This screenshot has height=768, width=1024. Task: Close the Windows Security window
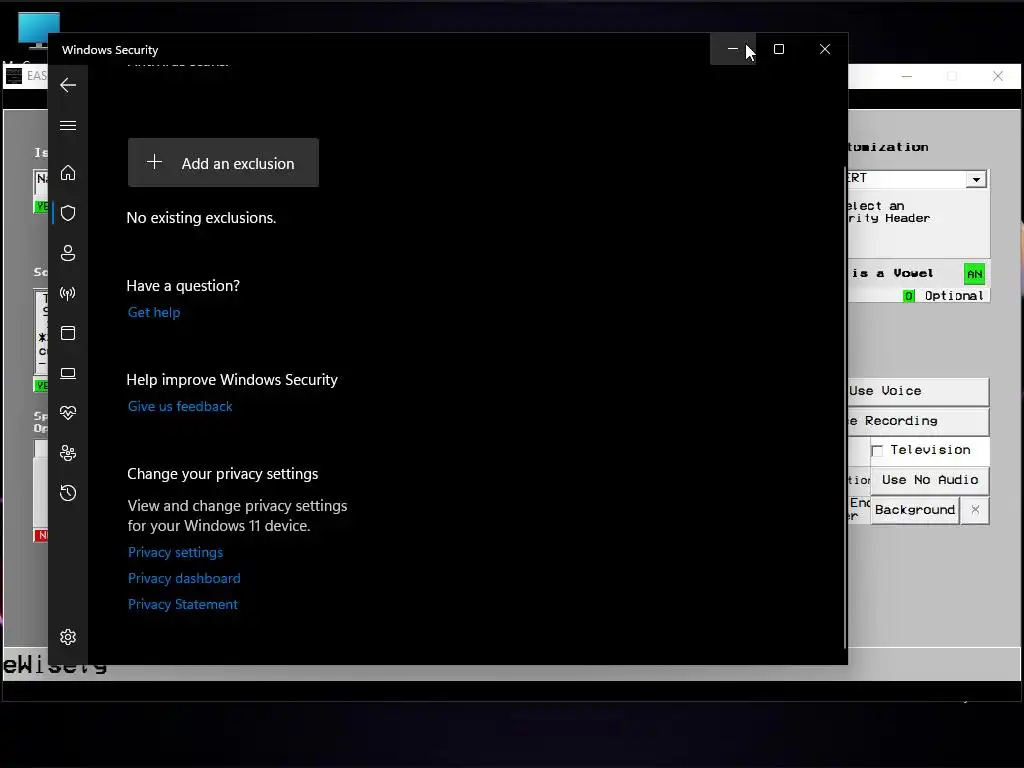point(825,49)
